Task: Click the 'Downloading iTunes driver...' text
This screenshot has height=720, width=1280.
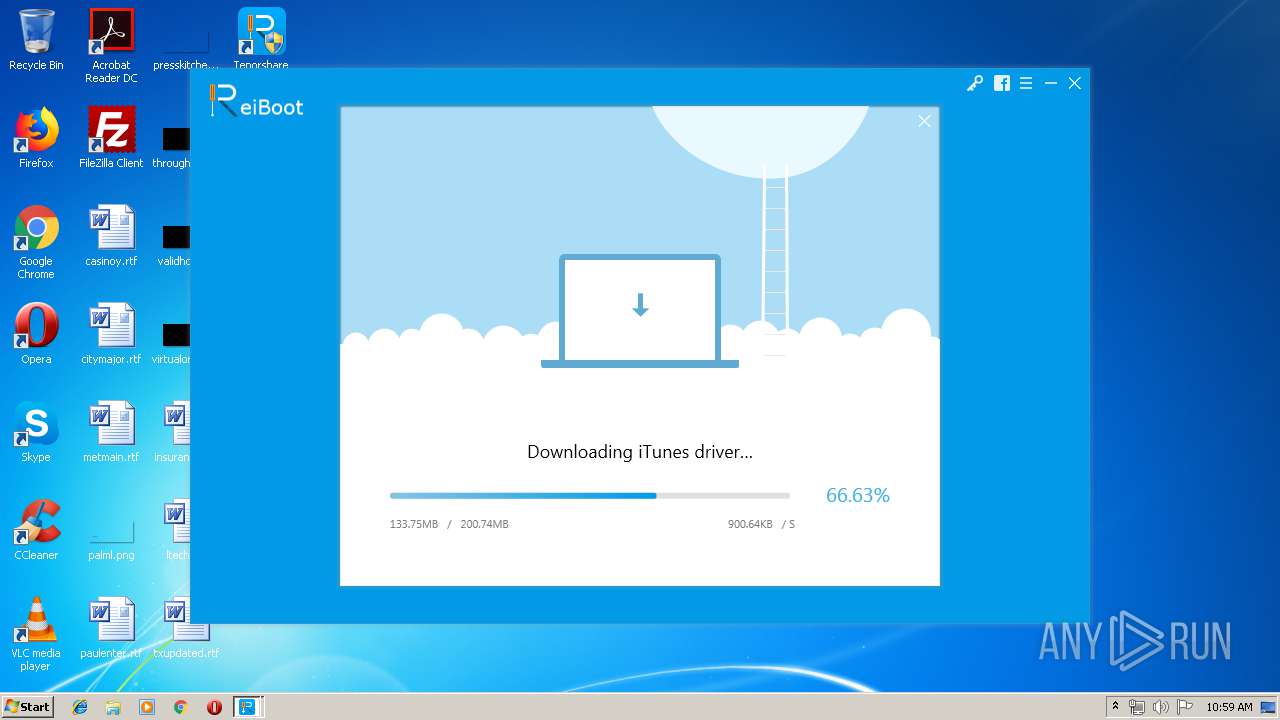Action: coord(640,452)
